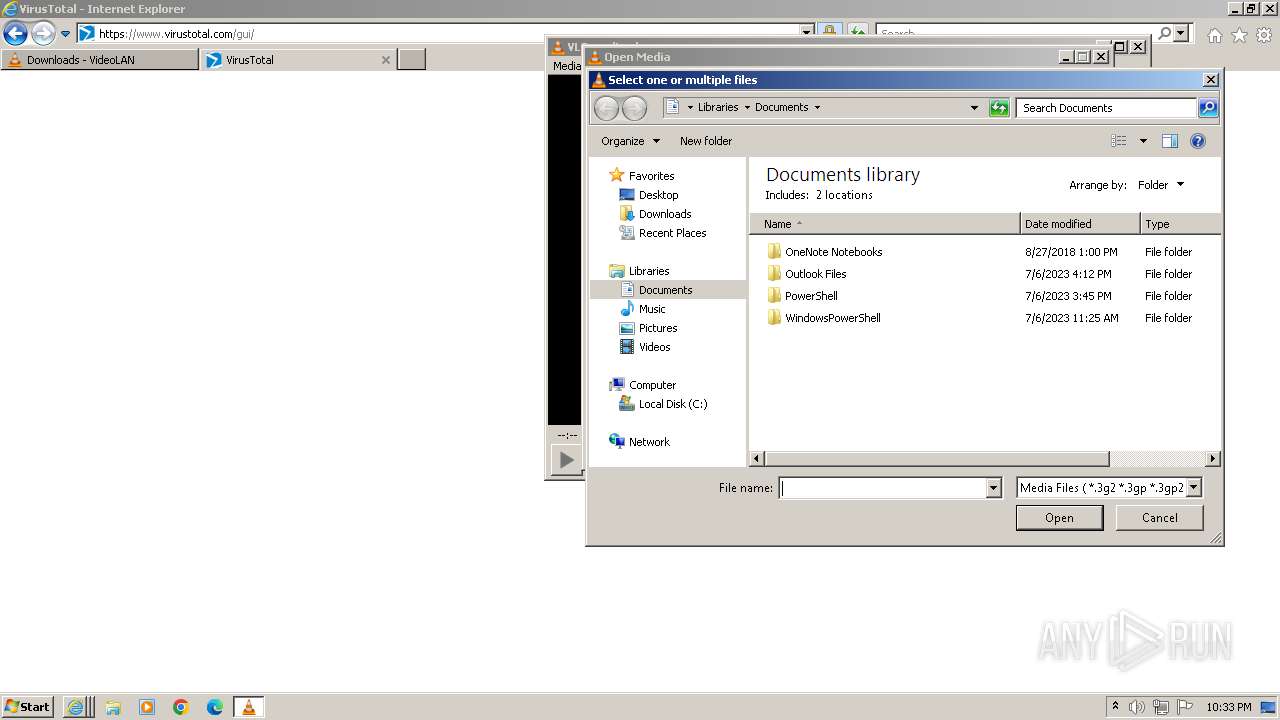Click the horizontal scrollbar in file list
1280x720 pixels.
937,458
